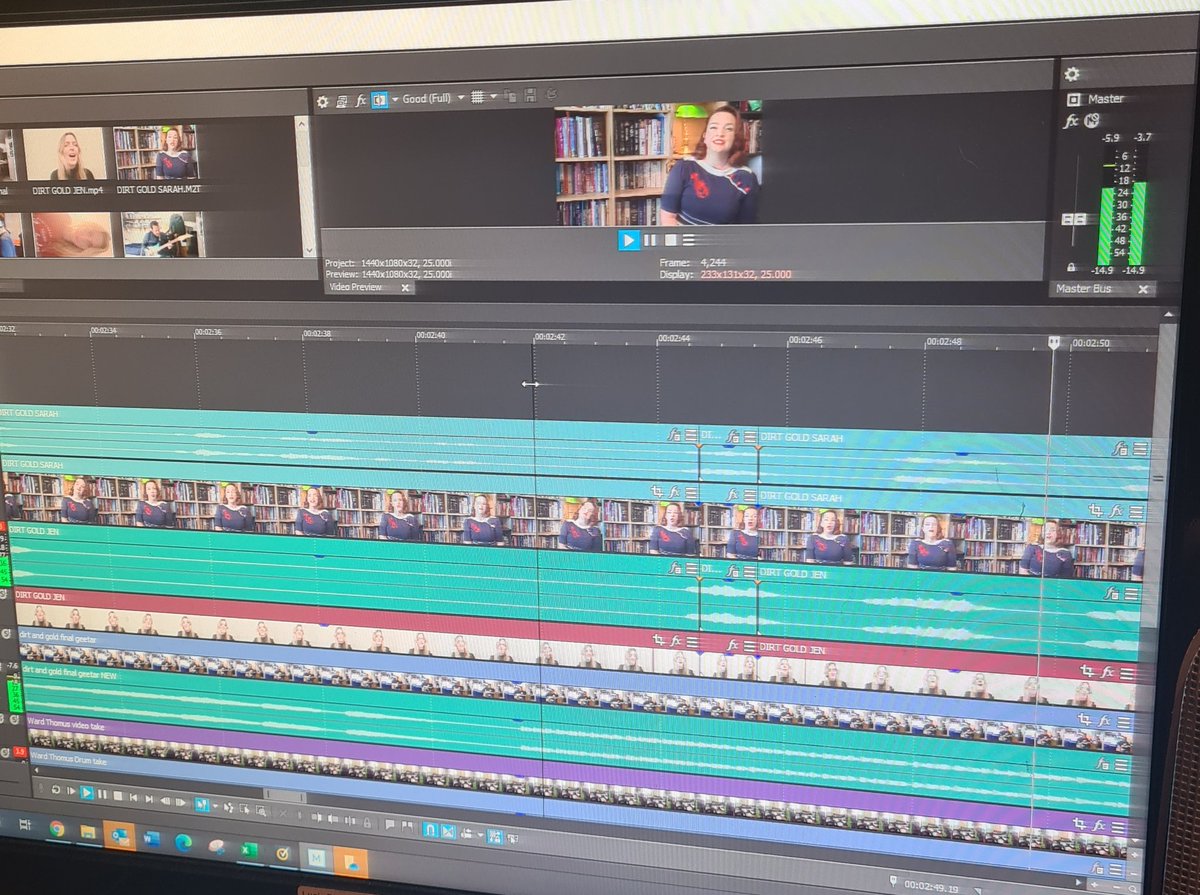Toggle the Master fader channel lock

coord(1072,268)
